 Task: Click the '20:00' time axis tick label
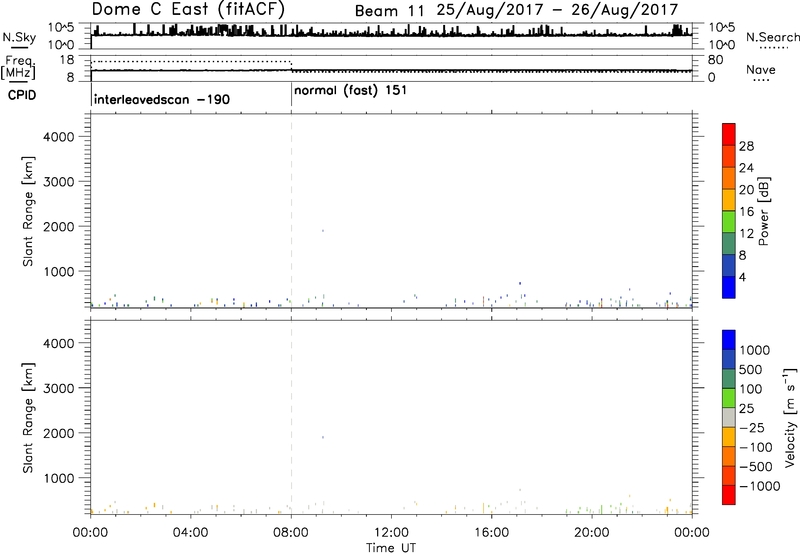[x=592, y=533]
